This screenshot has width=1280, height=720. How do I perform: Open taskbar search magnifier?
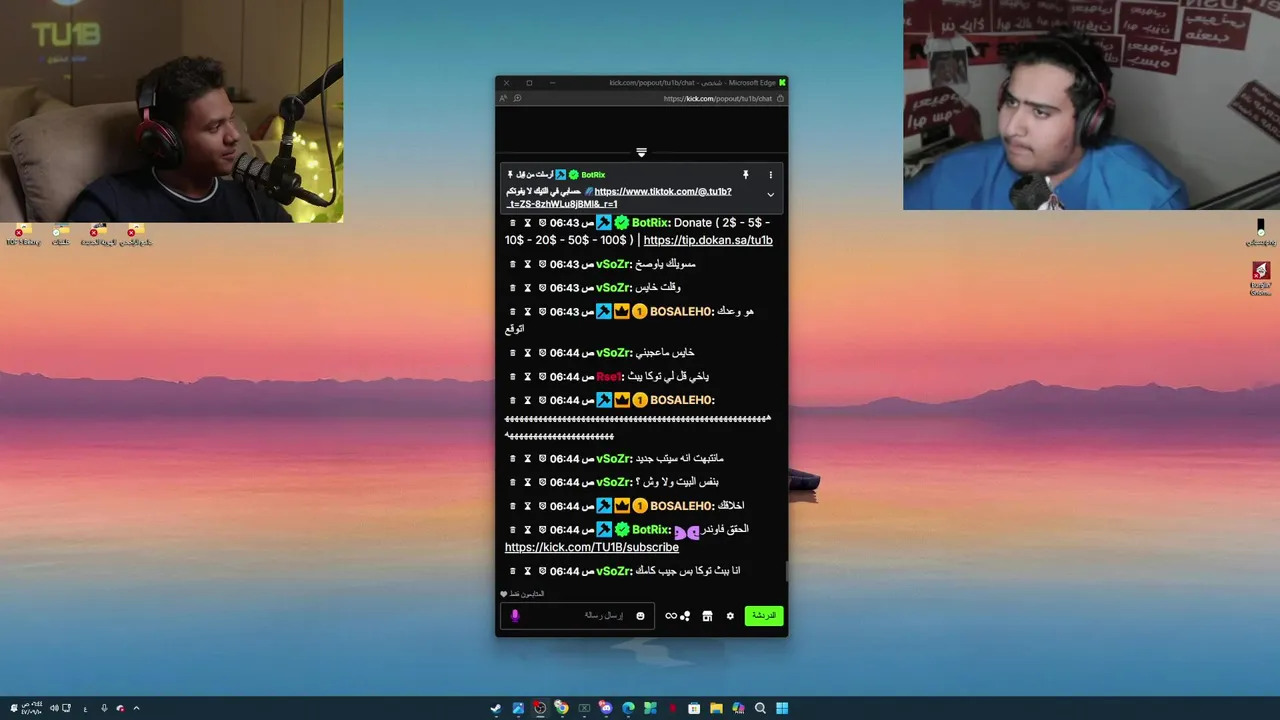[x=760, y=708]
